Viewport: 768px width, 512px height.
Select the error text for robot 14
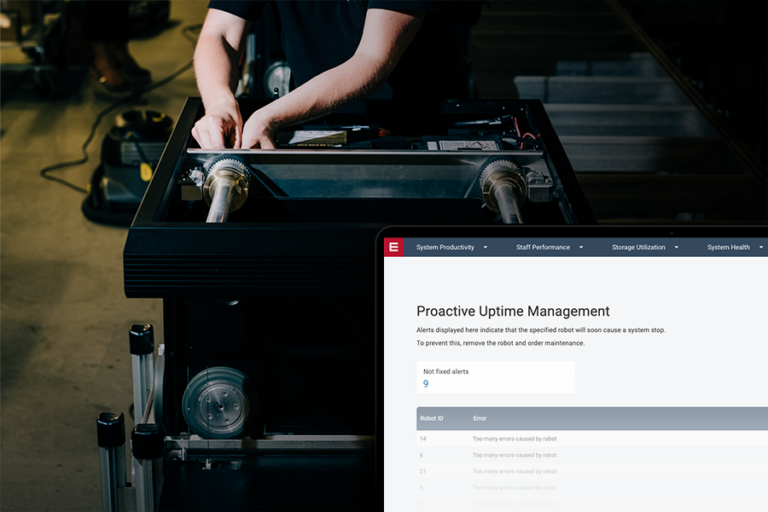tap(515, 439)
